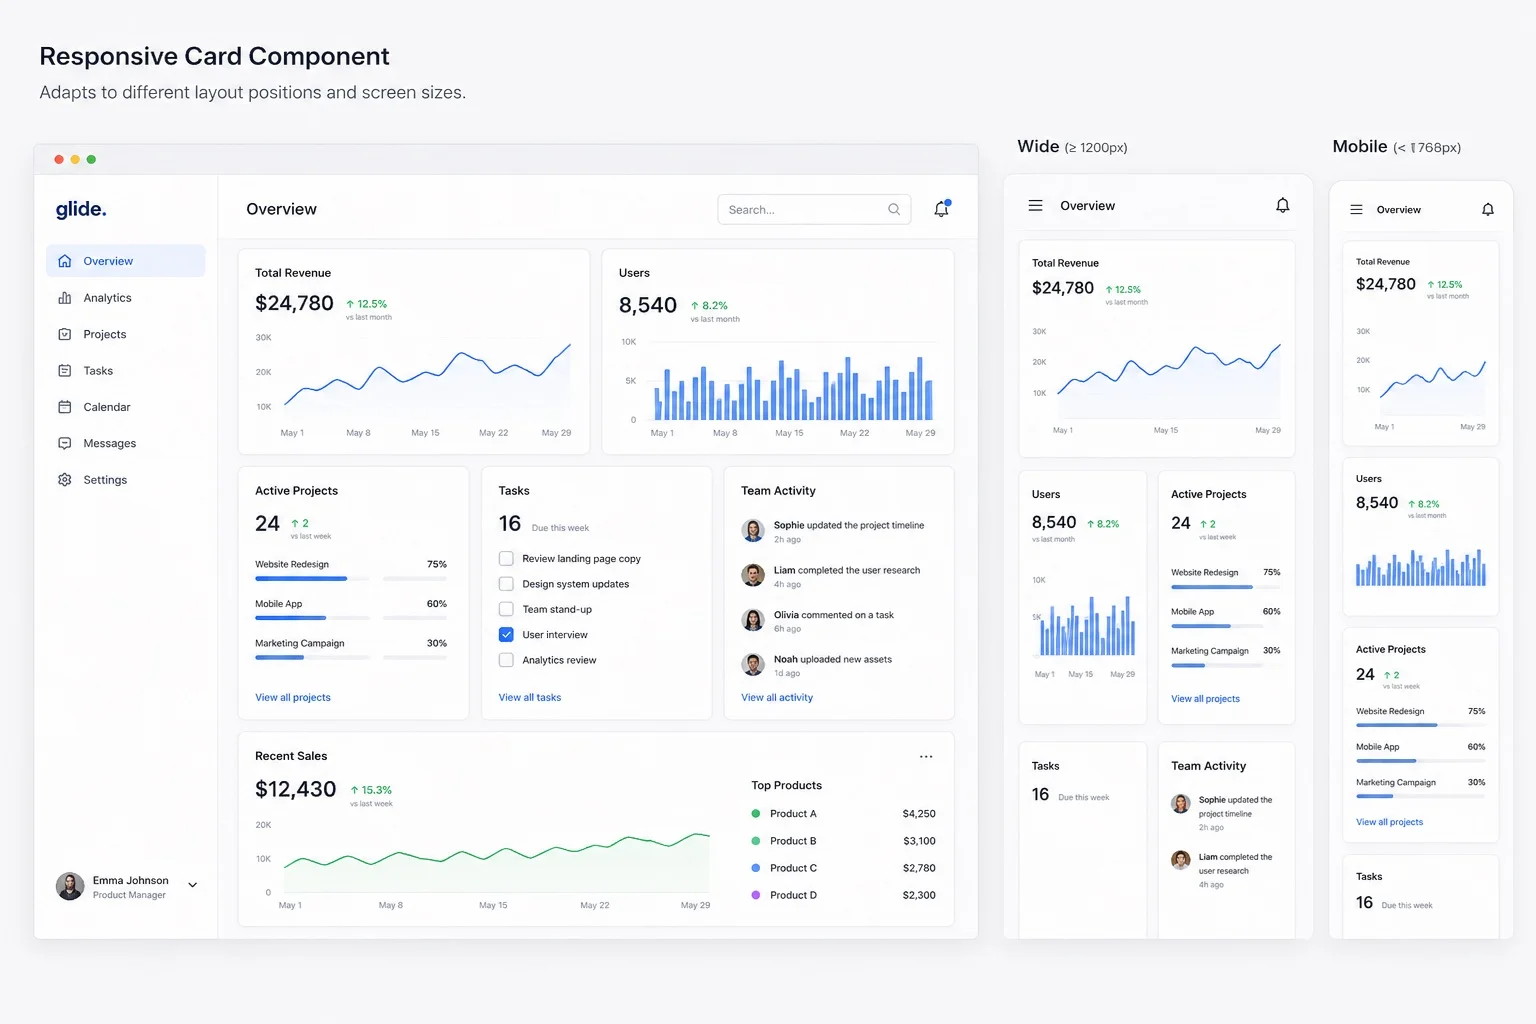Screen dimensions: 1536x1024
Task: Expand Emma Johnson profile dropdown chevron
Action: coord(193,885)
